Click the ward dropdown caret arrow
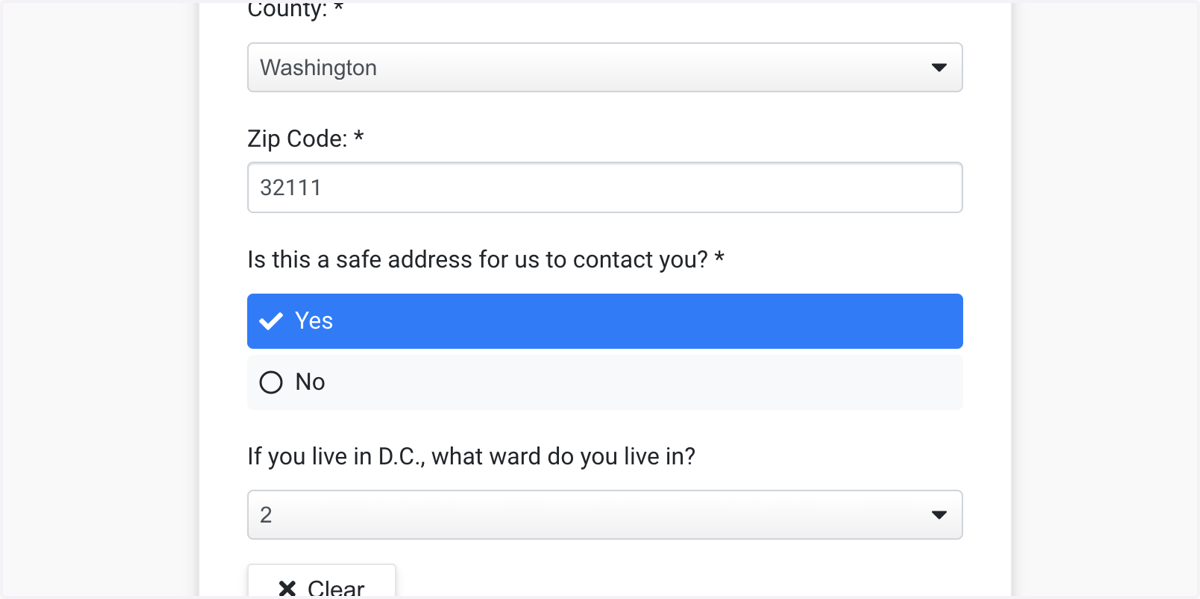This screenshot has height=599, width=1200. 939,515
